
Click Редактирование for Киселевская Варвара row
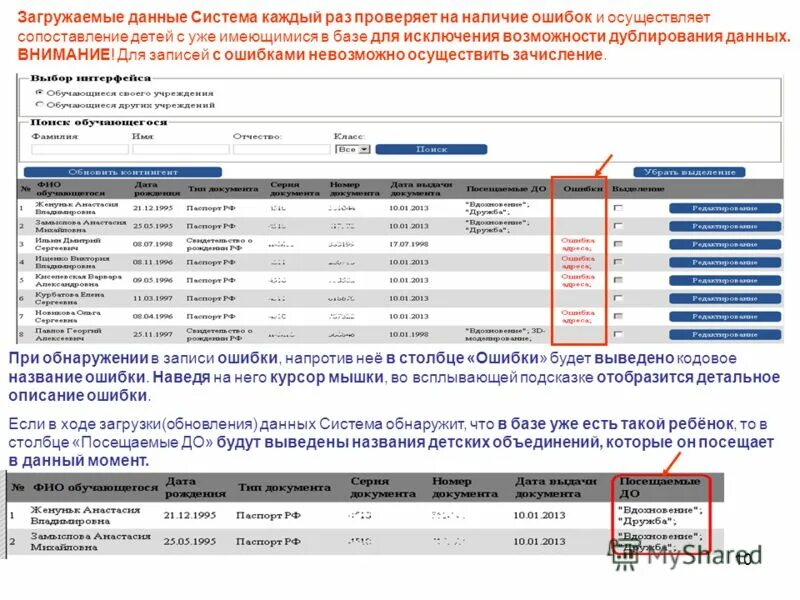pos(725,281)
